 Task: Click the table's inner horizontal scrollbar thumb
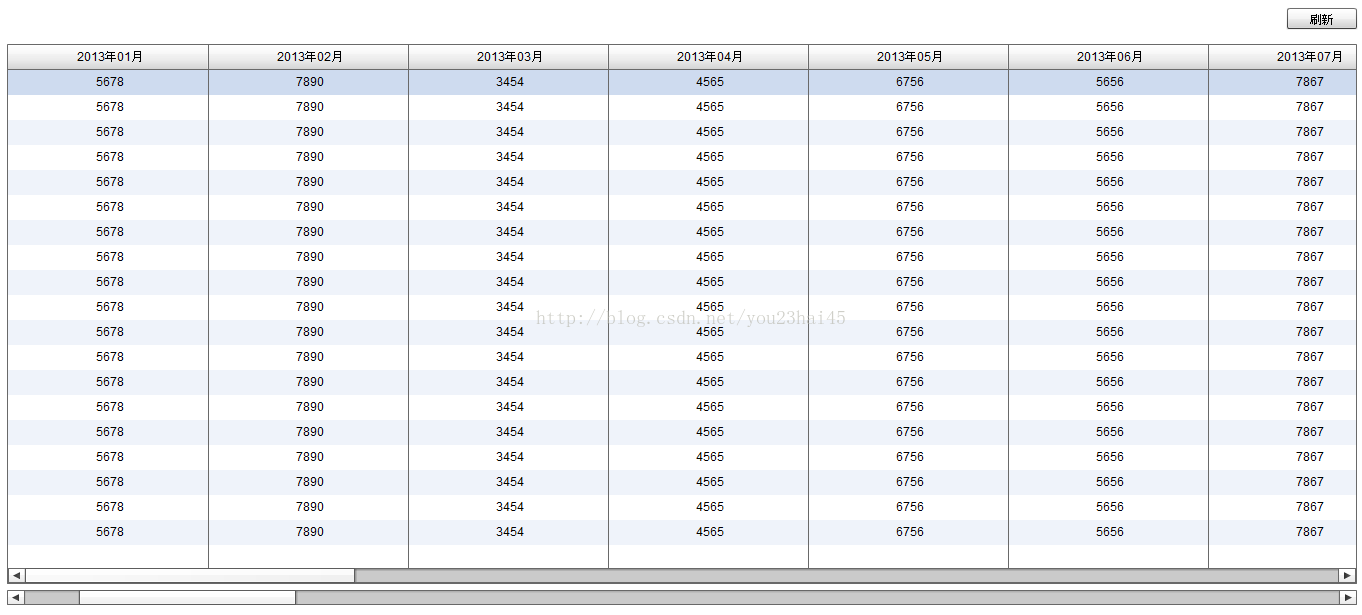point(190,576)
